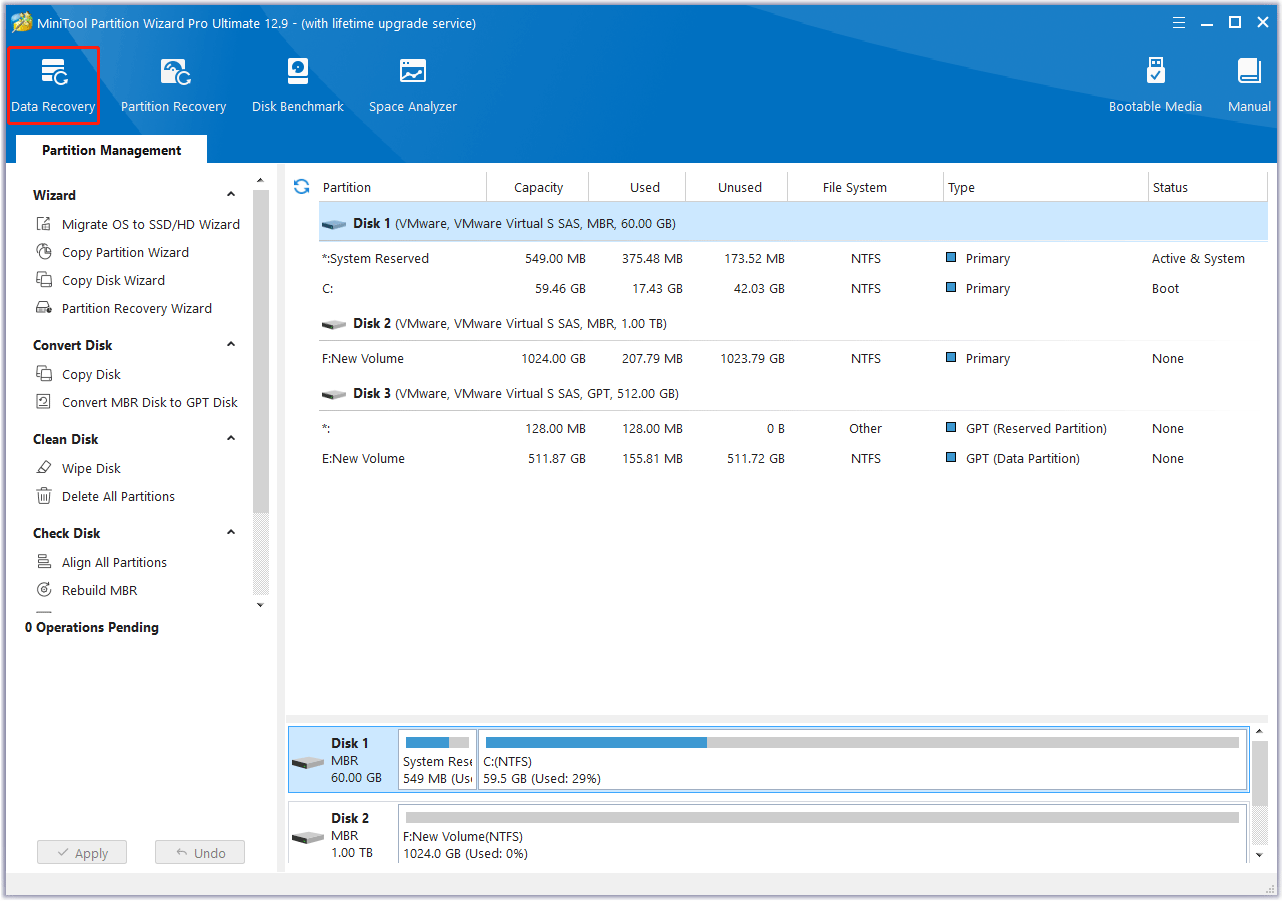
Task: Choose Wipe Disk
Action: (78, 468)
